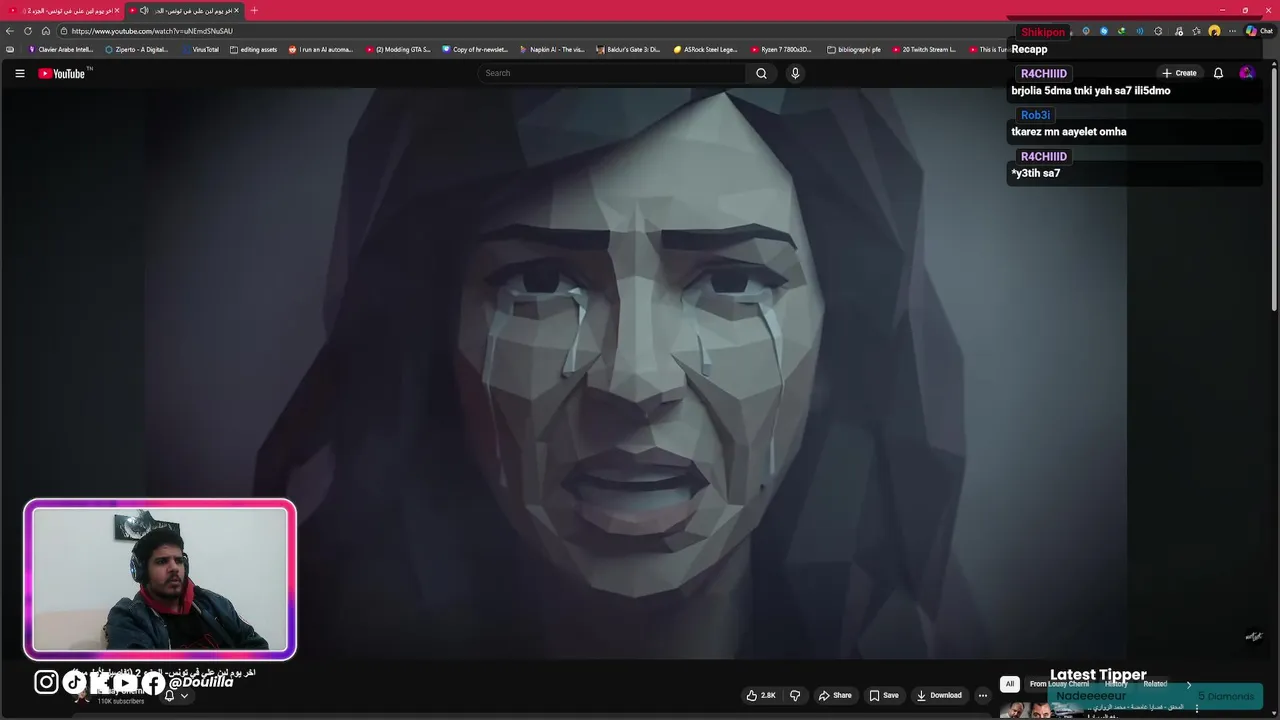Run search with the magnifier button

tap(761, 73)
